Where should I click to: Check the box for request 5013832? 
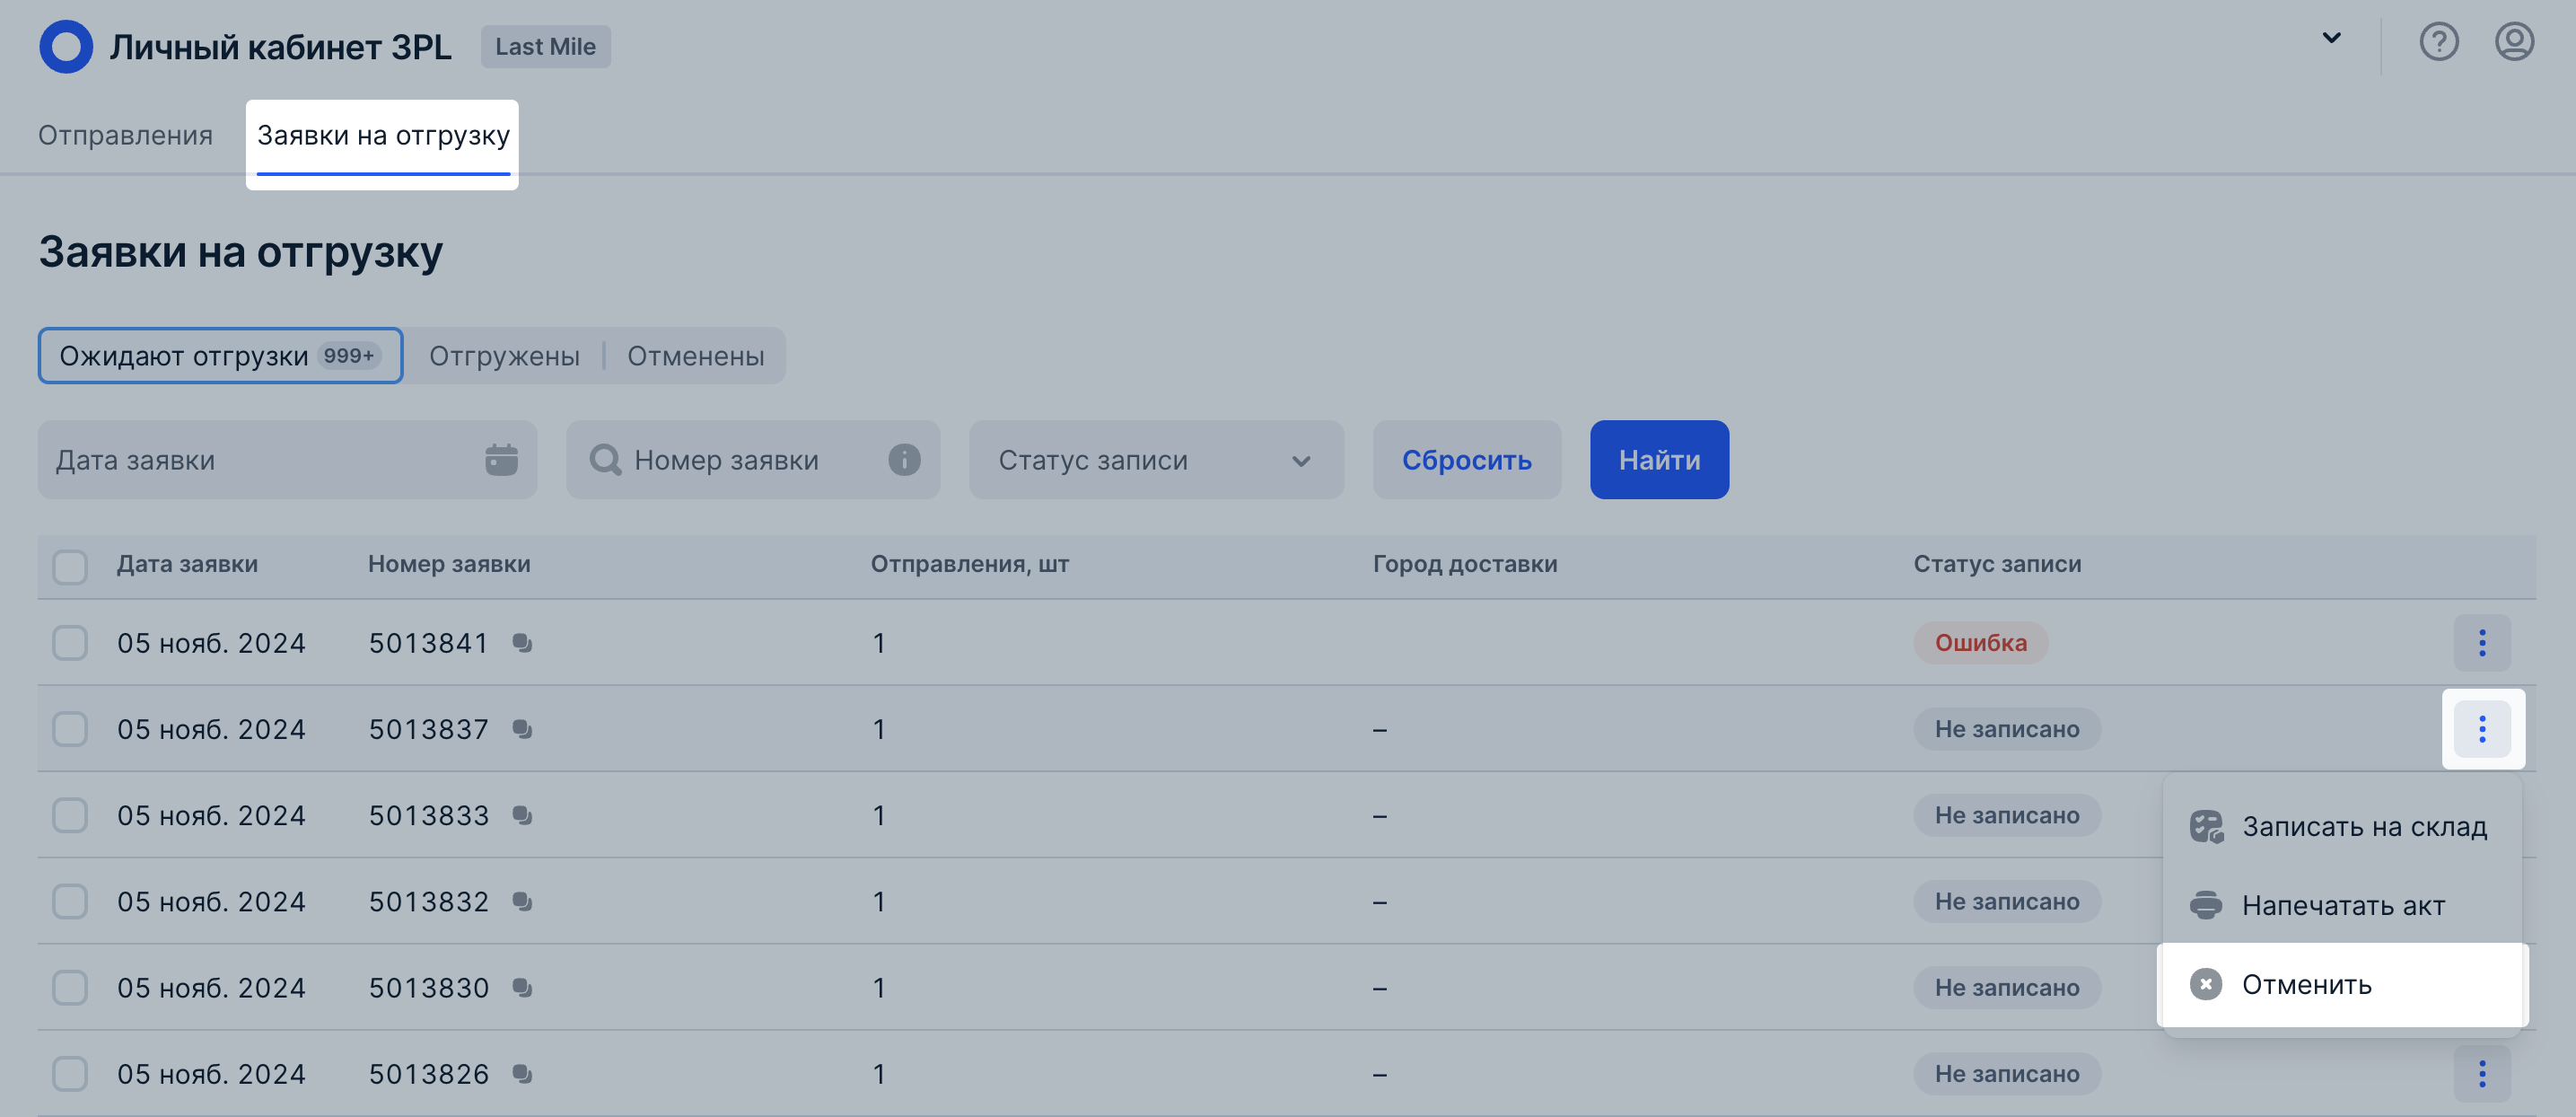pos(70,901)
